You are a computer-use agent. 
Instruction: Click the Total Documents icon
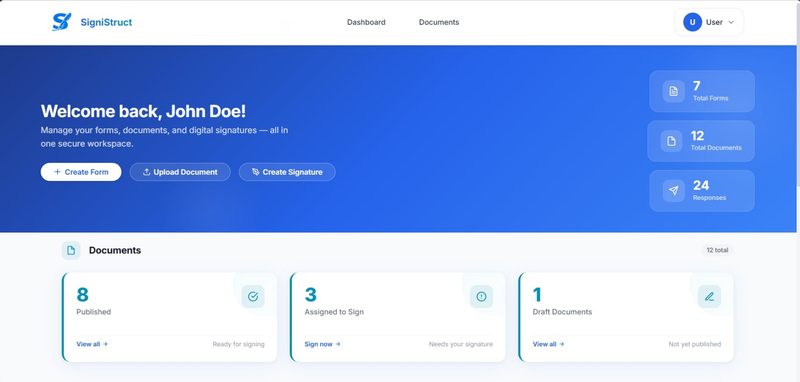[x=671, y=141]
